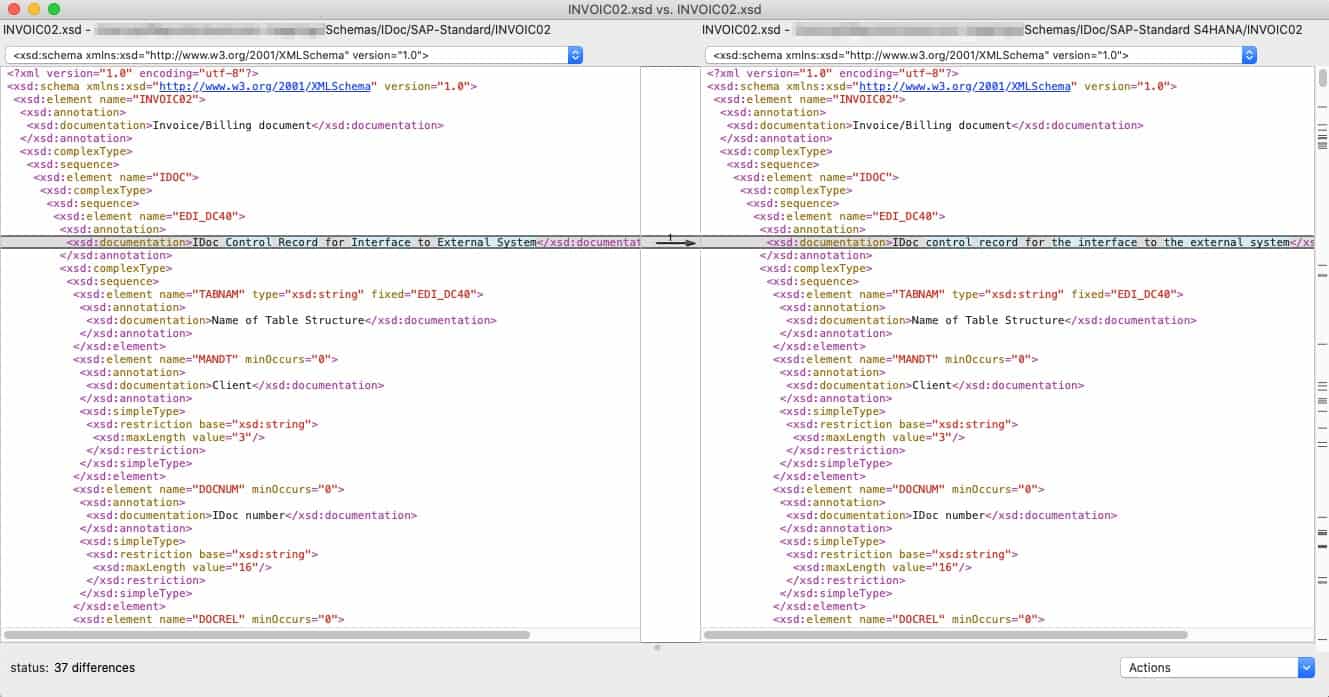Select the MANDT element line in right pane
The image size is (1329, 697).
(x=905, y=359)
